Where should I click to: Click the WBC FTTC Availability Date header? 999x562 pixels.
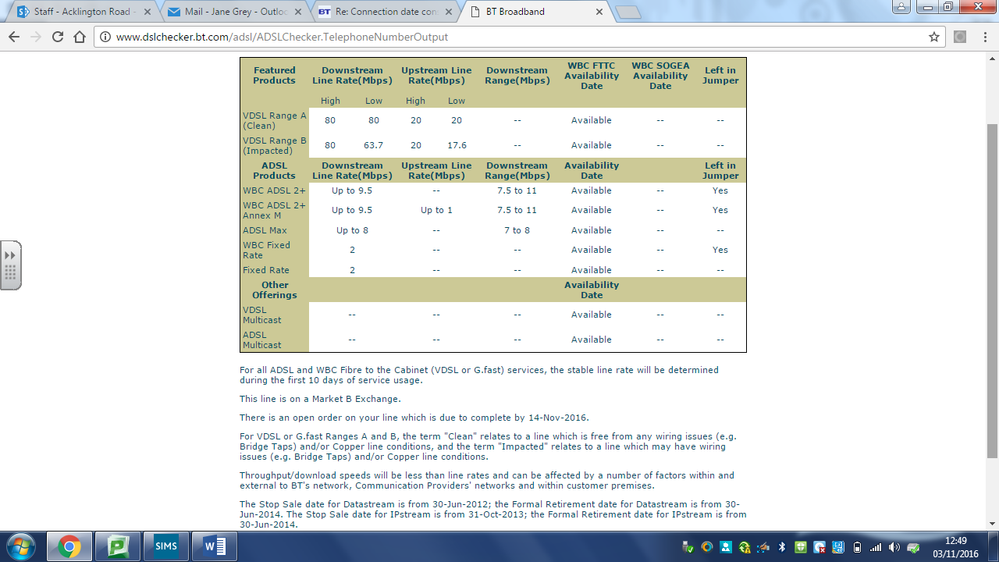pyautogui.click(x=591, y=75)
